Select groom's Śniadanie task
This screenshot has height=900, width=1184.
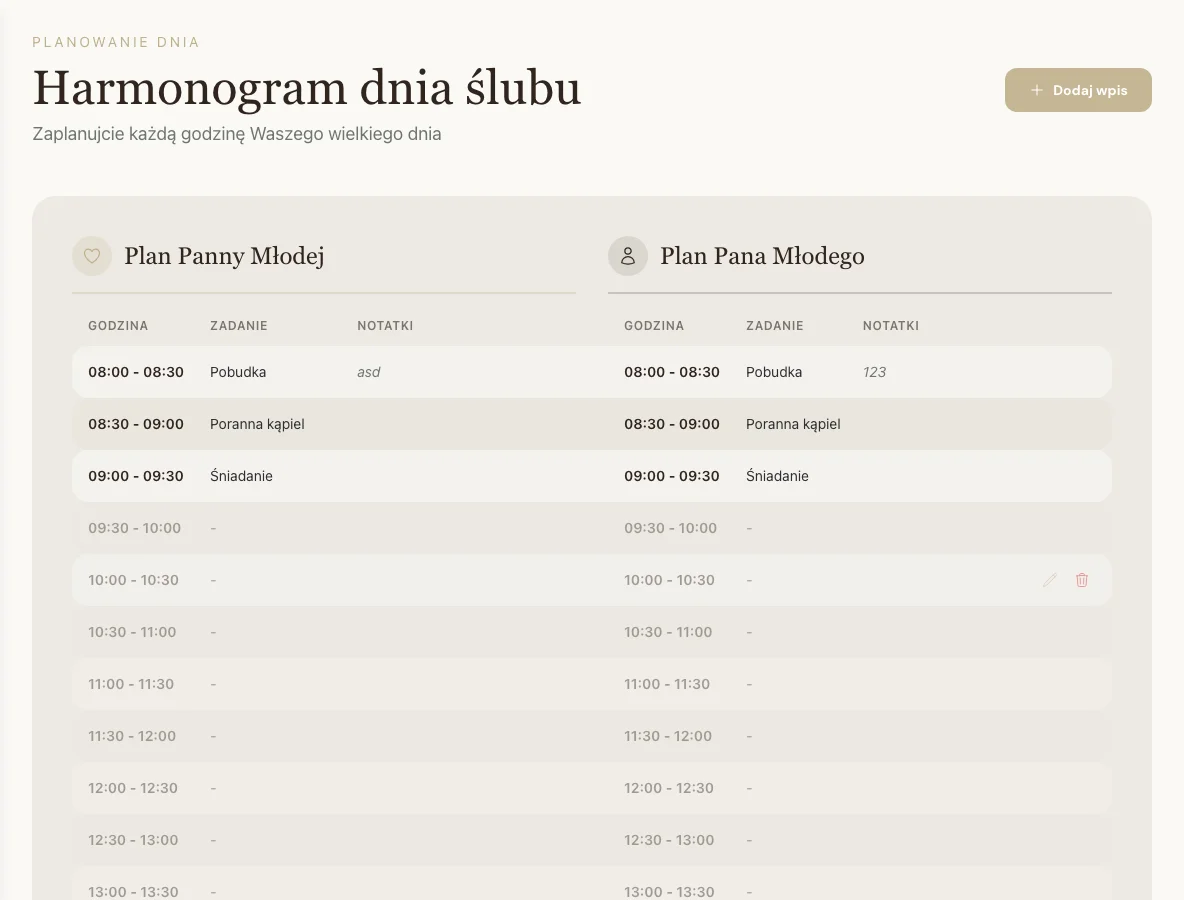(777, 476)
